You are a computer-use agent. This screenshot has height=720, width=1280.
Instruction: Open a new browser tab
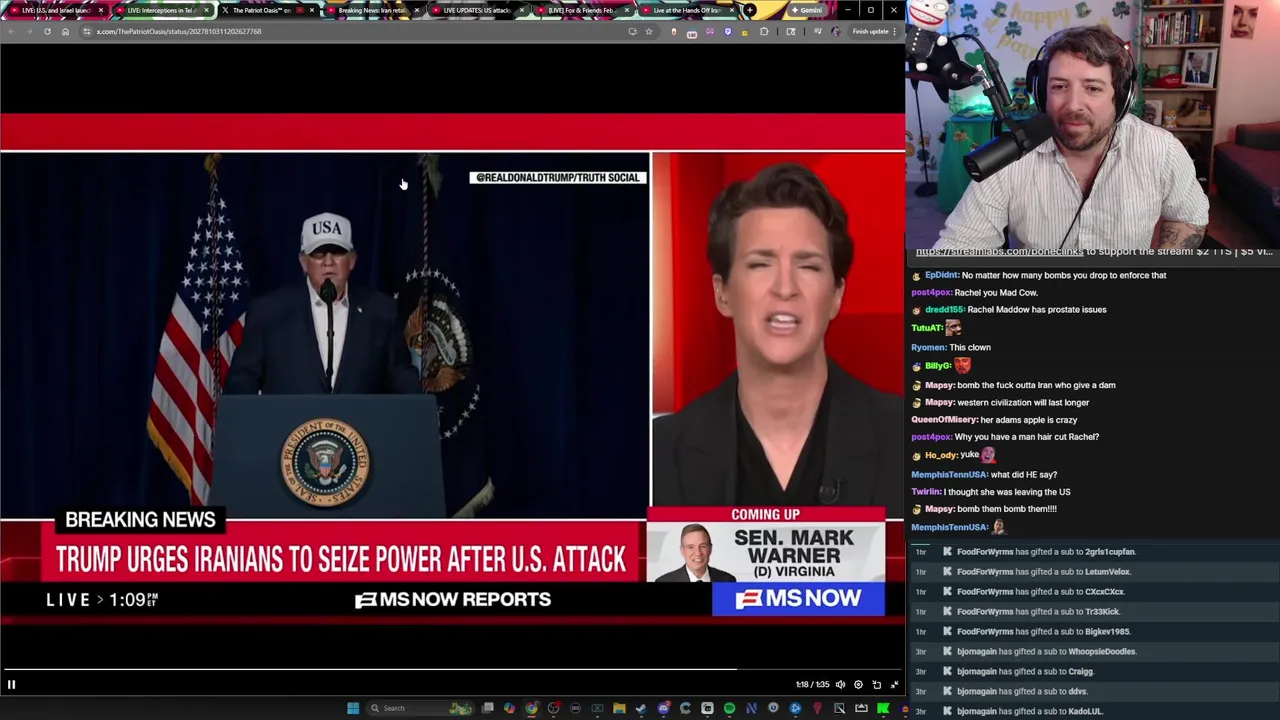(749, 10)
